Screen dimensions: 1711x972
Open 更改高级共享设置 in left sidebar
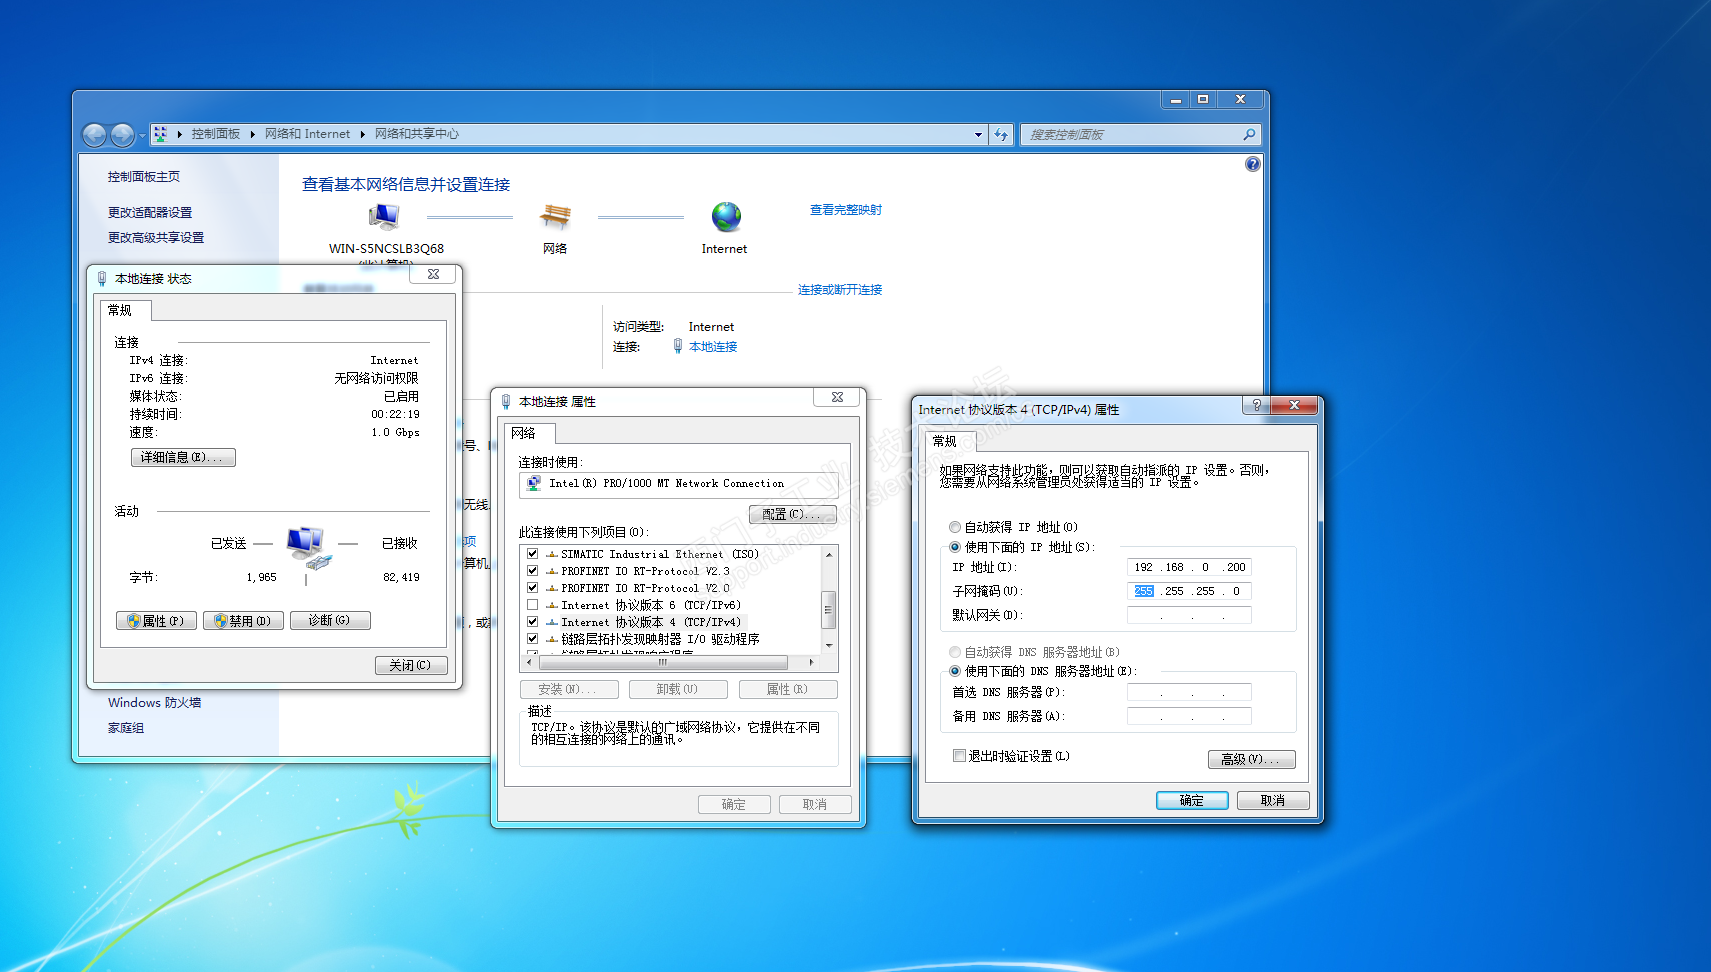click(x=156, y=237)
